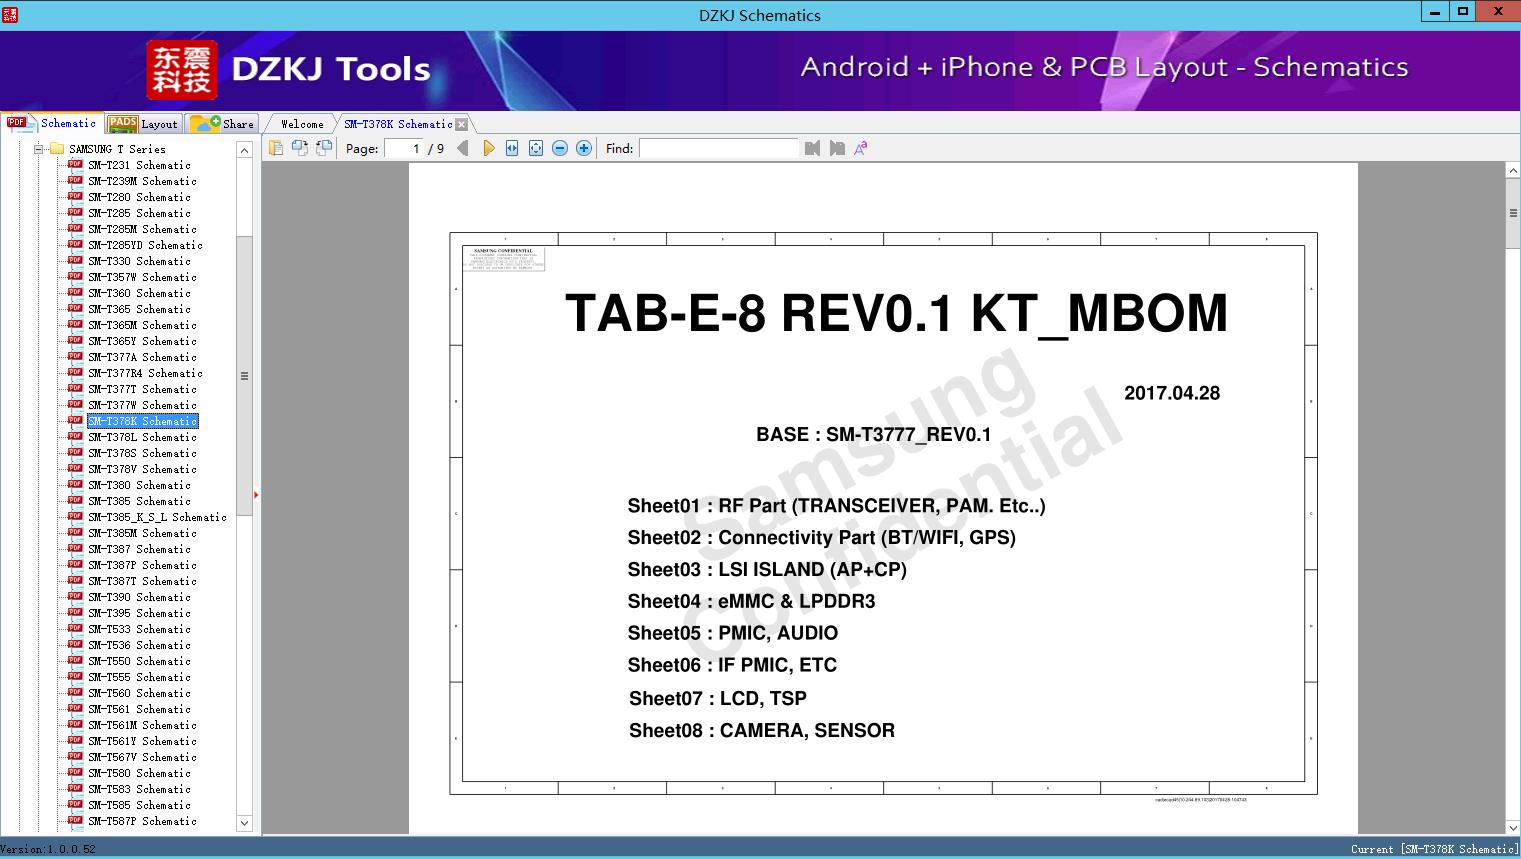Select the highlighted SM-T378K Schematic entry

(x=143, y=421)
